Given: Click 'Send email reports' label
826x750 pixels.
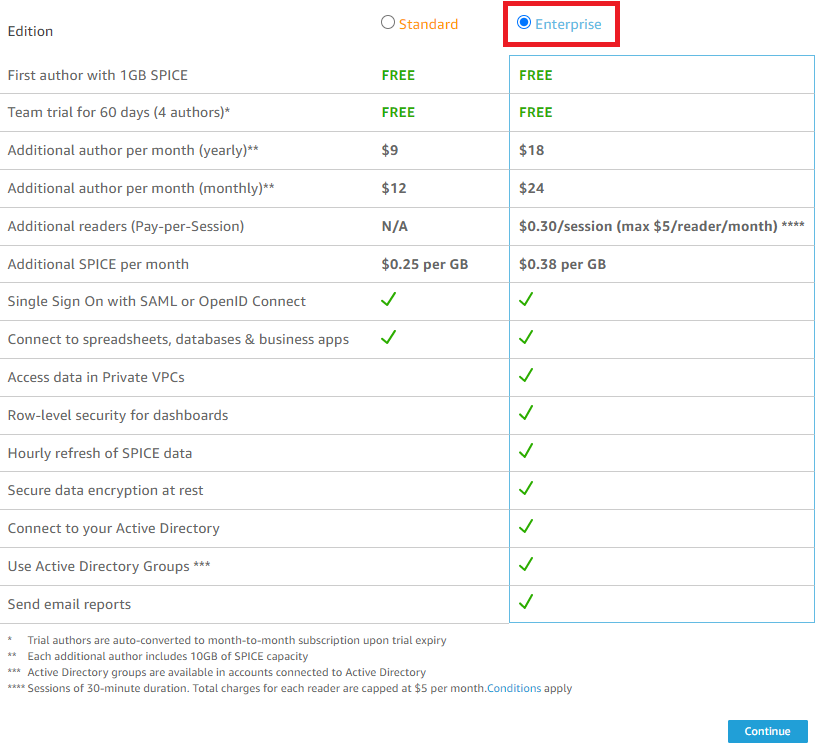Looking at the screenshot, I should [69, 604].
